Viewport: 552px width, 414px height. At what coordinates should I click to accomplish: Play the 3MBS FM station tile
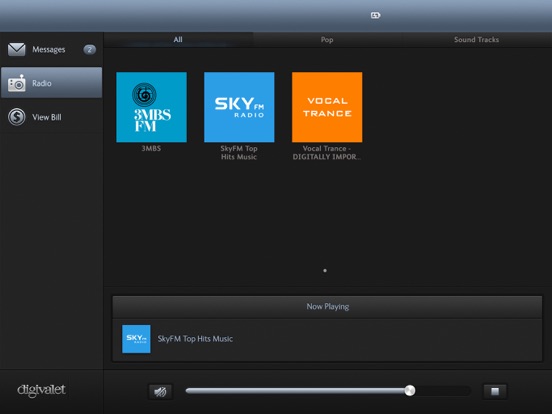click(x=151, y=107)
